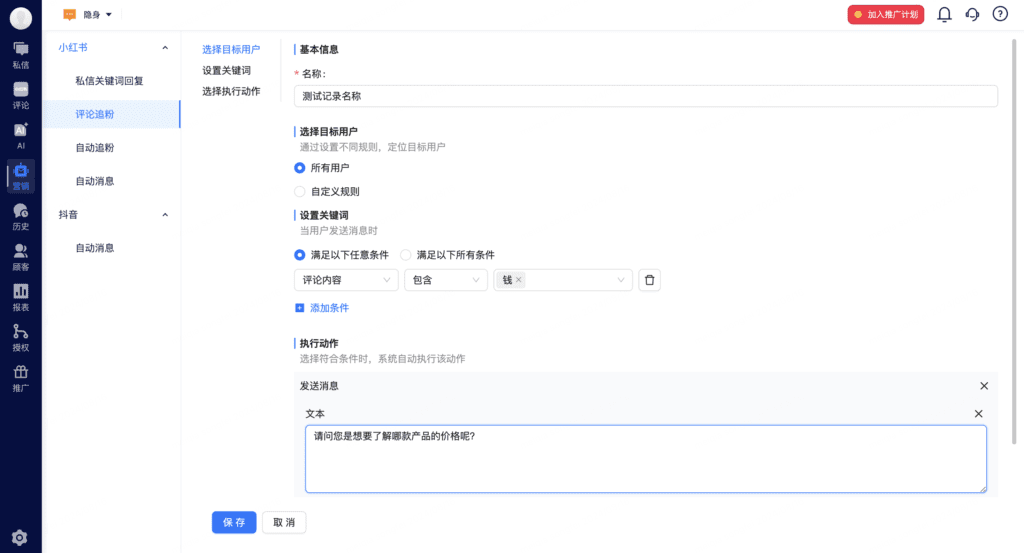Open the 授权 sidebar icon

pyautogui.click(x=21, y=338)
